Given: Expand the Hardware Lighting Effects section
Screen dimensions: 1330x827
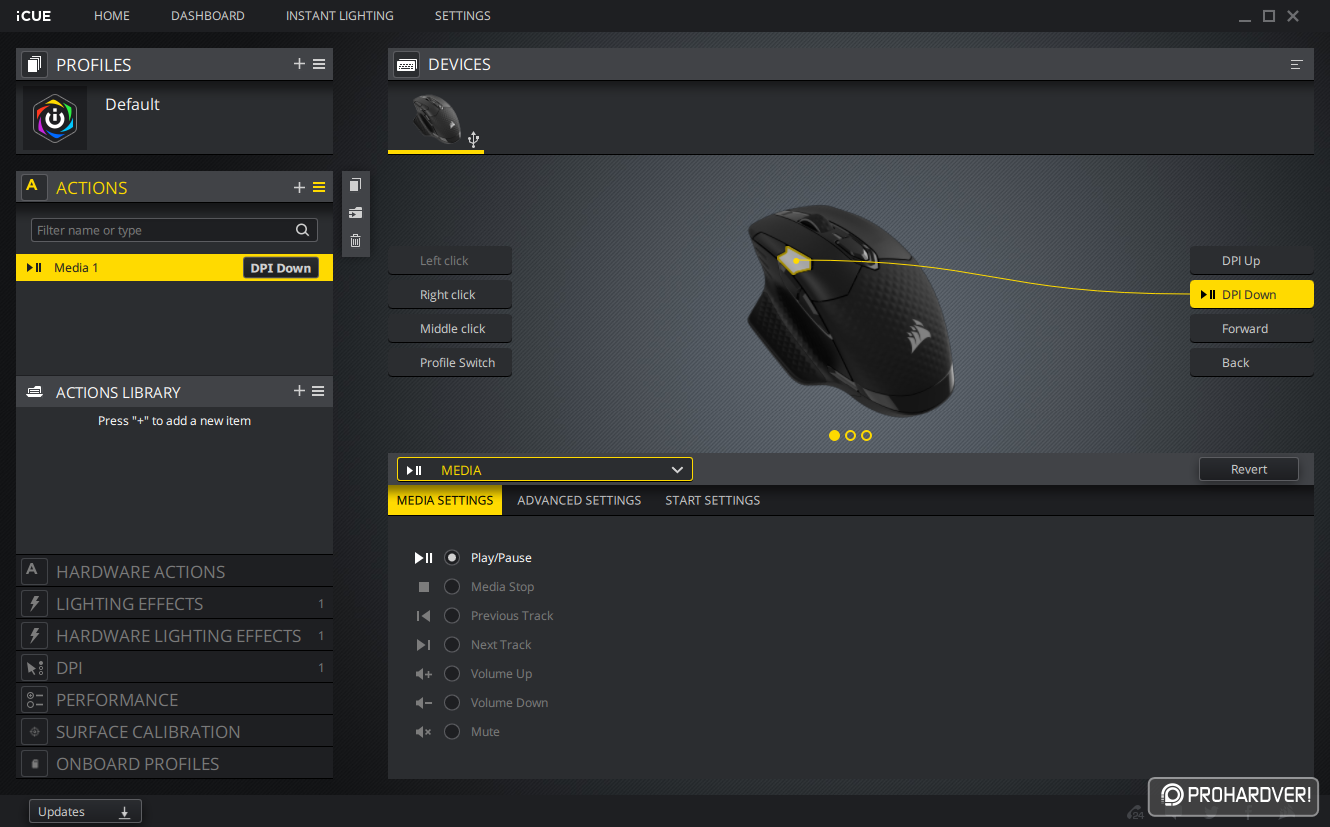Looking at the screenshot, I should pos(174,635).
